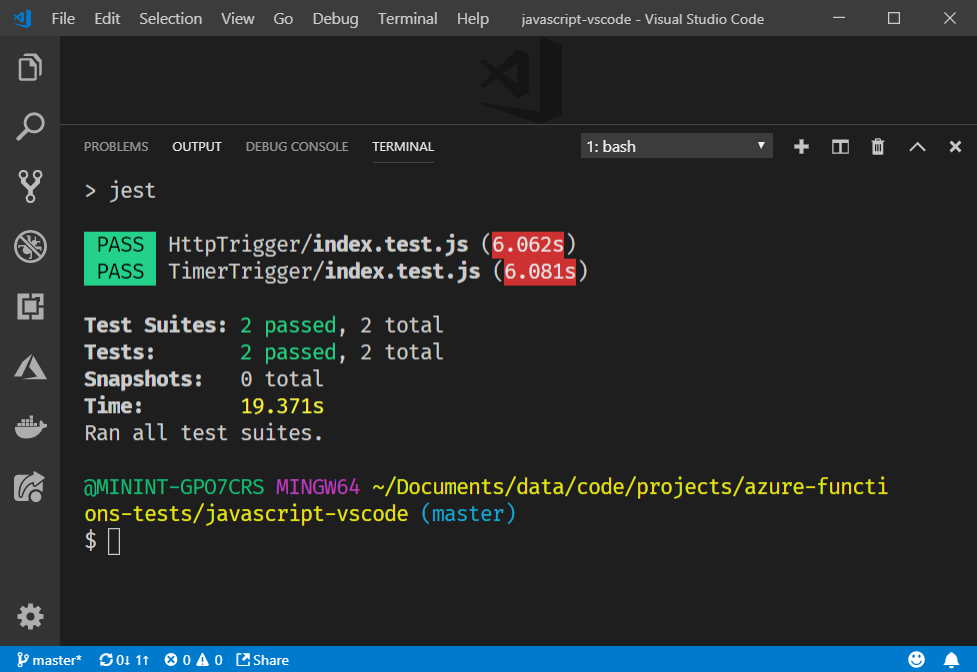Image resolution: width=977 pixels, height=672 pixels.
Task: Open the Selection menu
Action: tap(171, 19)
